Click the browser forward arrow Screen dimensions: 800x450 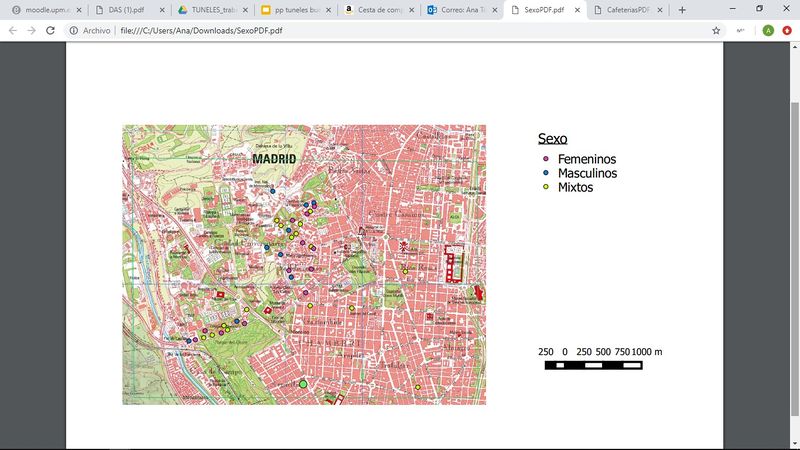tap(32, 31)
